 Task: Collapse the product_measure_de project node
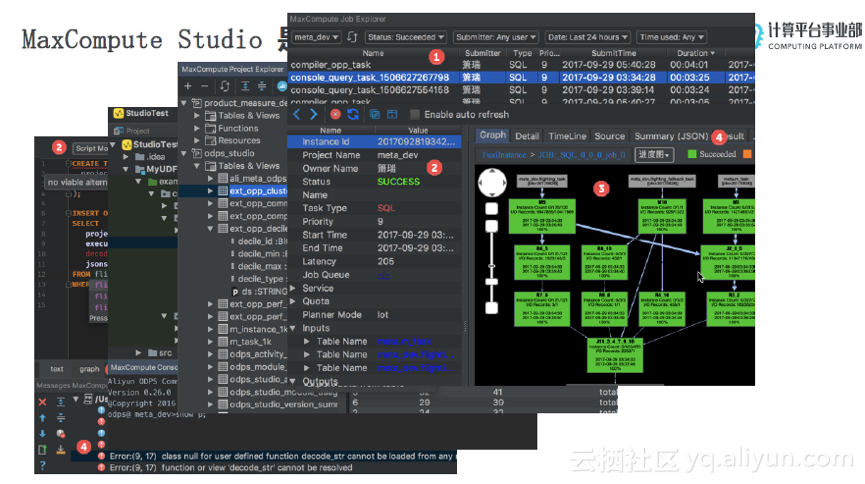[x=184, y=103]
